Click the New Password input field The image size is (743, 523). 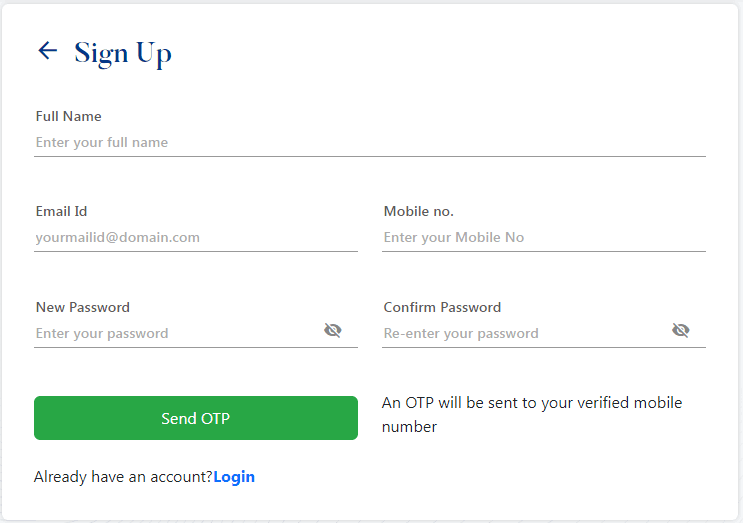175,333
